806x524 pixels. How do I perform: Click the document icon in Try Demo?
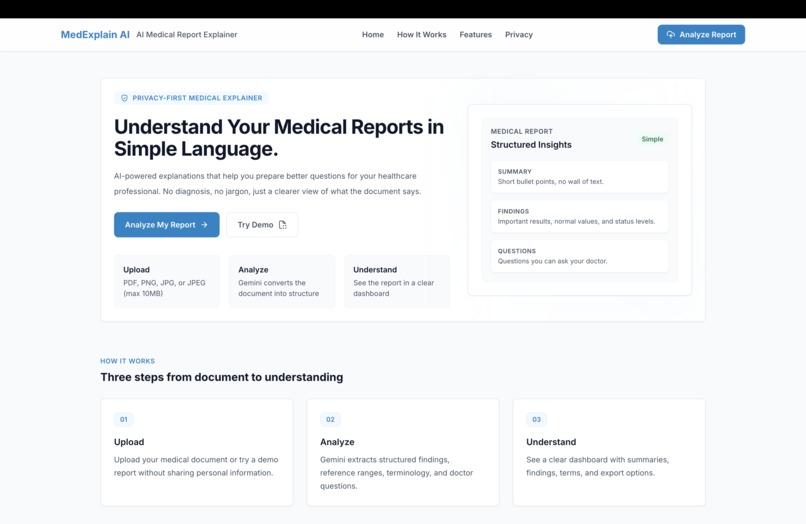[283, 225]
